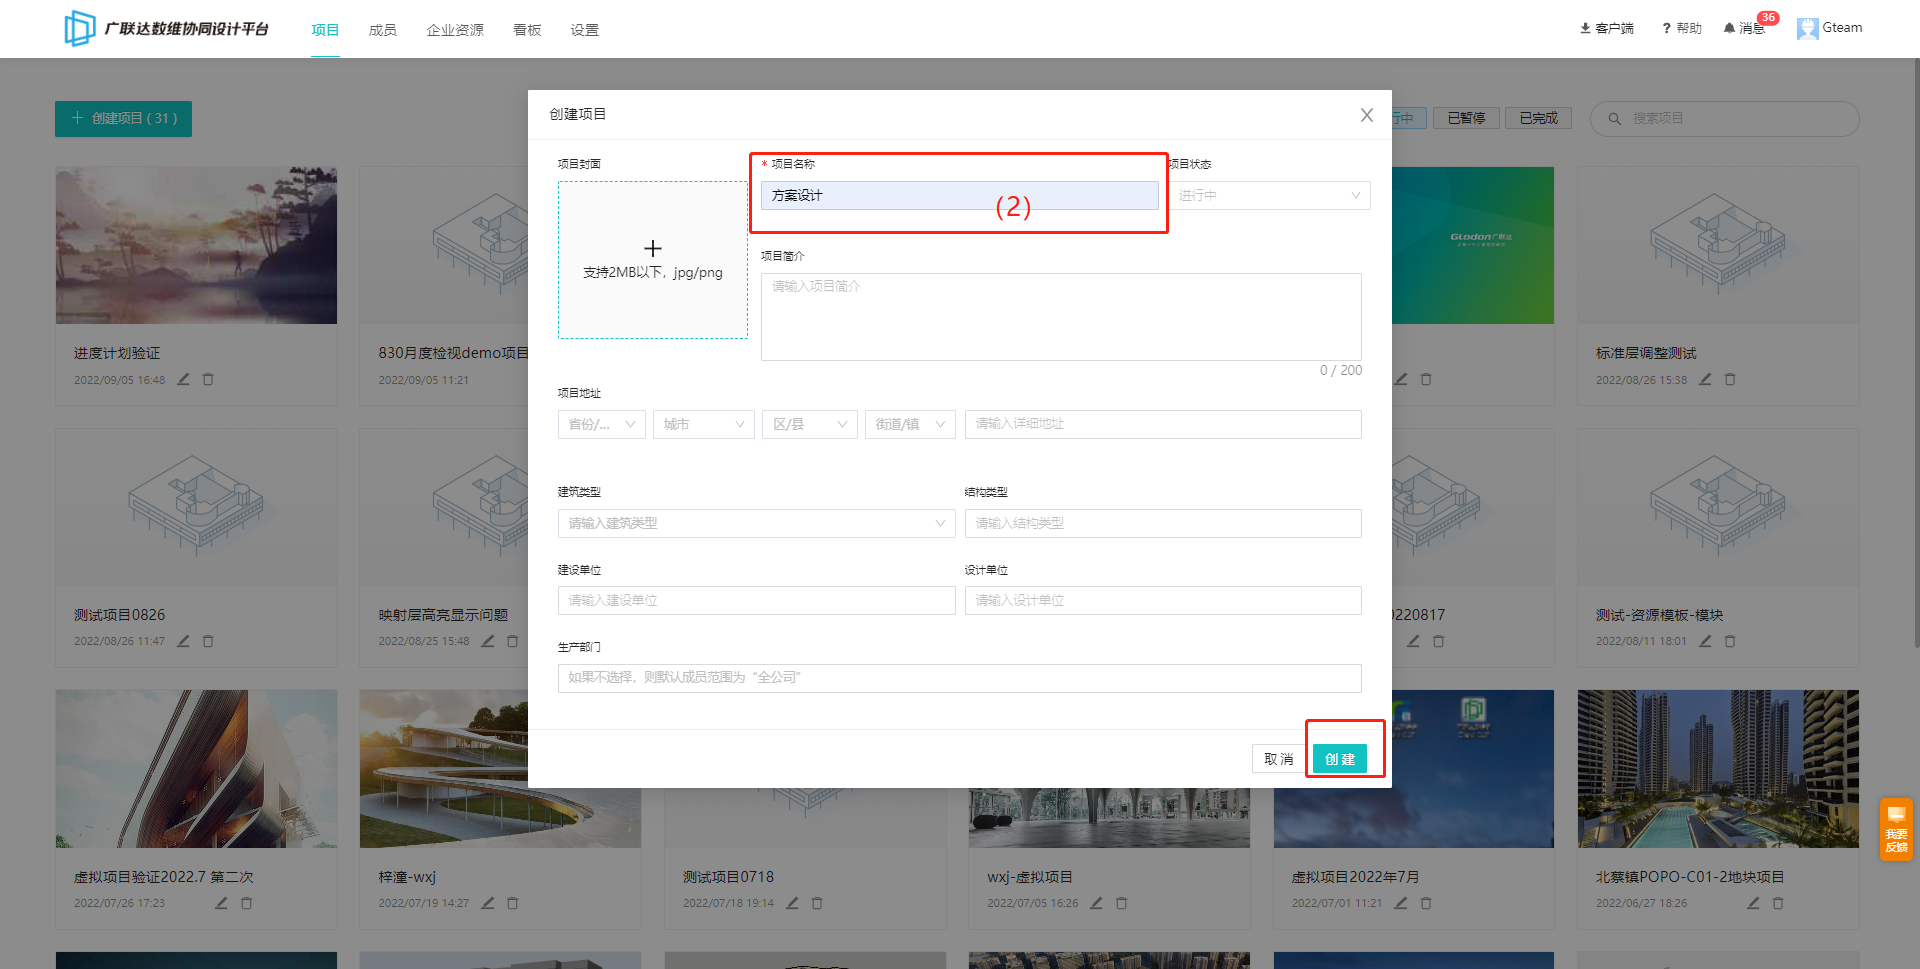Delete the wxj-虚拟项目 project
Image resolution: width=1920 pixels, height=969 pixels.
point(1121,903)
